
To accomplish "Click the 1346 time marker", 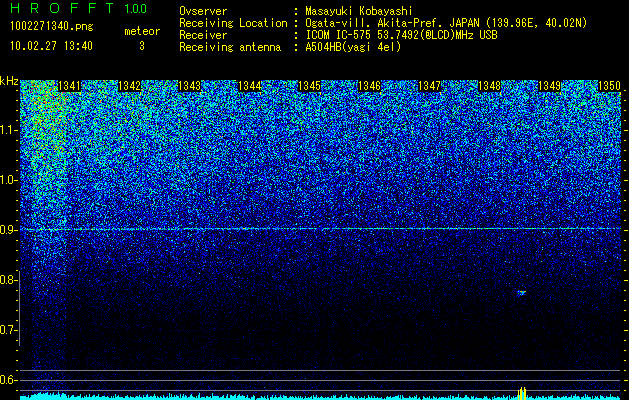I will click(x=369, y=86).
